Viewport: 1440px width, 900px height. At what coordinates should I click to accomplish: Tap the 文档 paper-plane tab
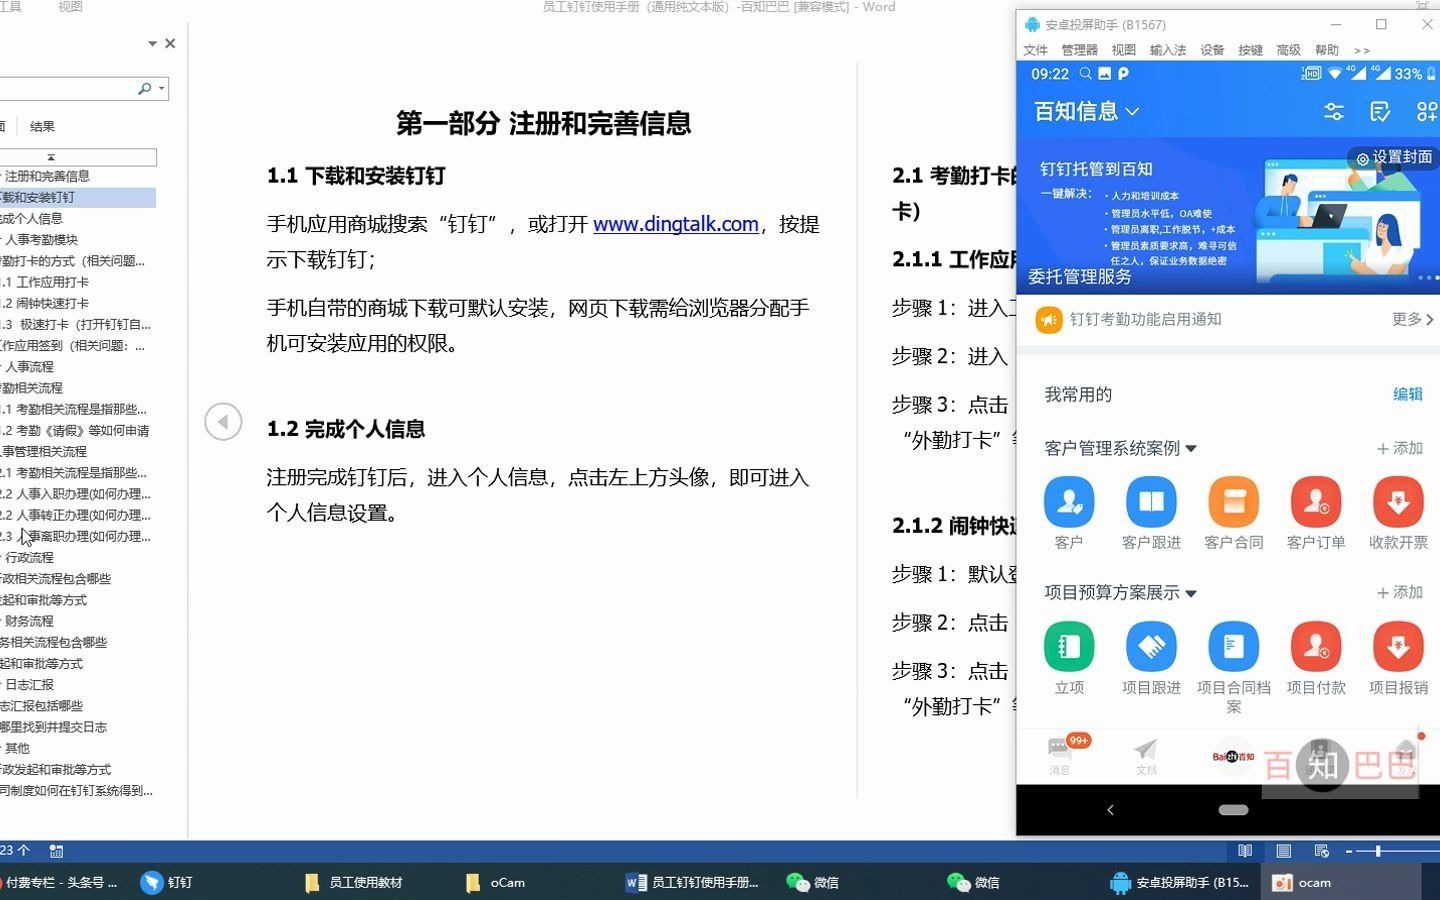coord(1146,756)
